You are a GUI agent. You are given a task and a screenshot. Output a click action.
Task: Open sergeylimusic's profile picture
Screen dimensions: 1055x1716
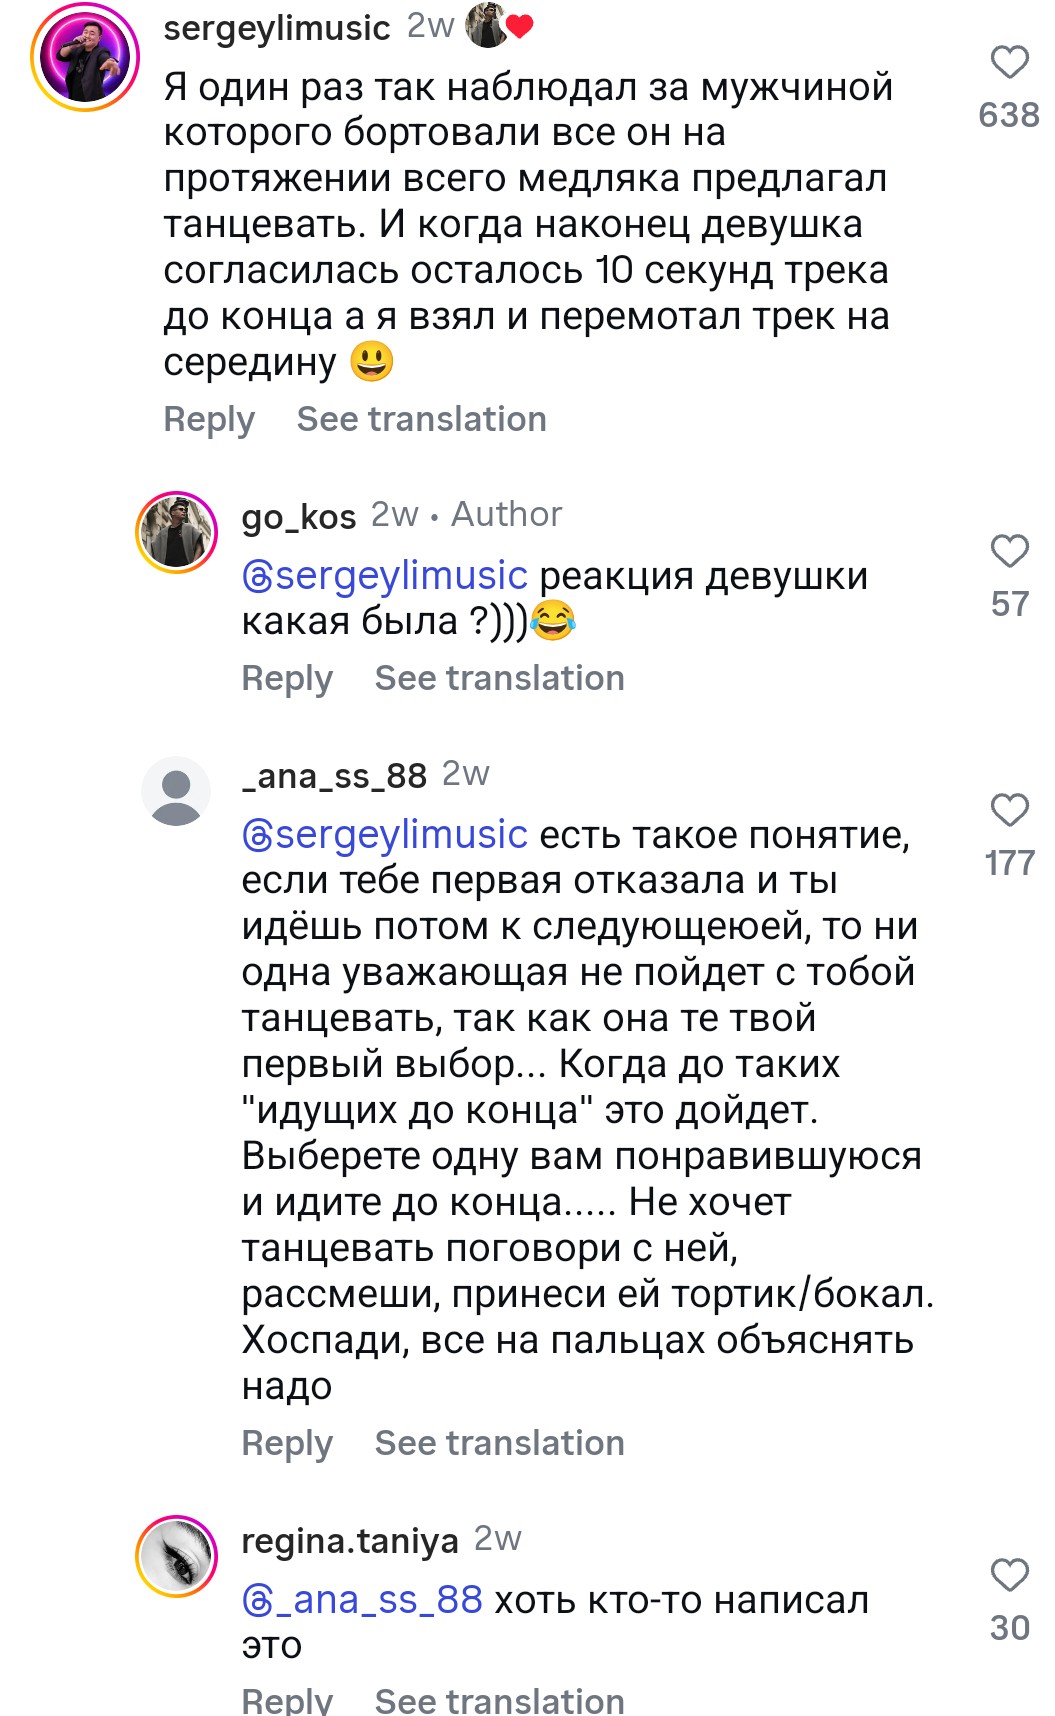tap(85, 57)
